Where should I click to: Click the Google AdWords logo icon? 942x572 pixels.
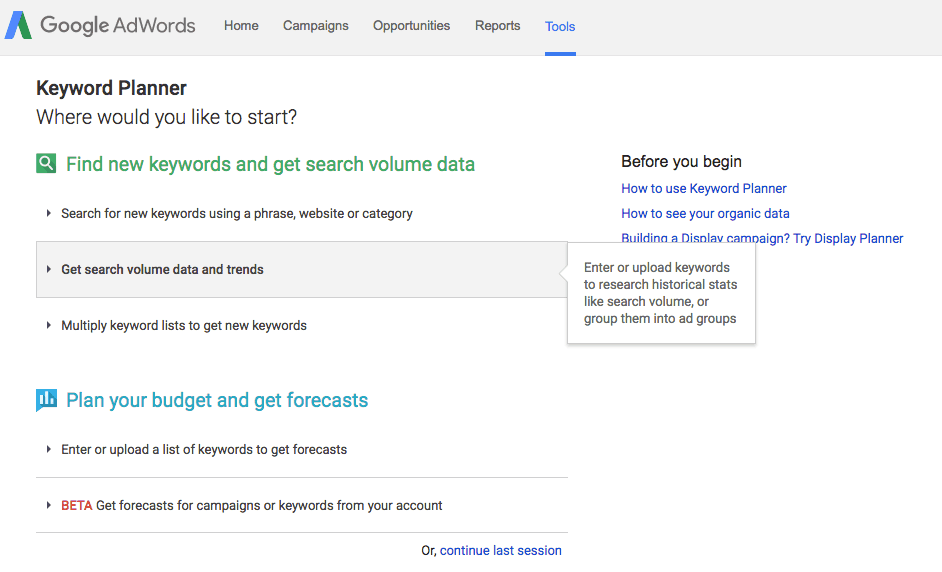(x=18, y=25)
